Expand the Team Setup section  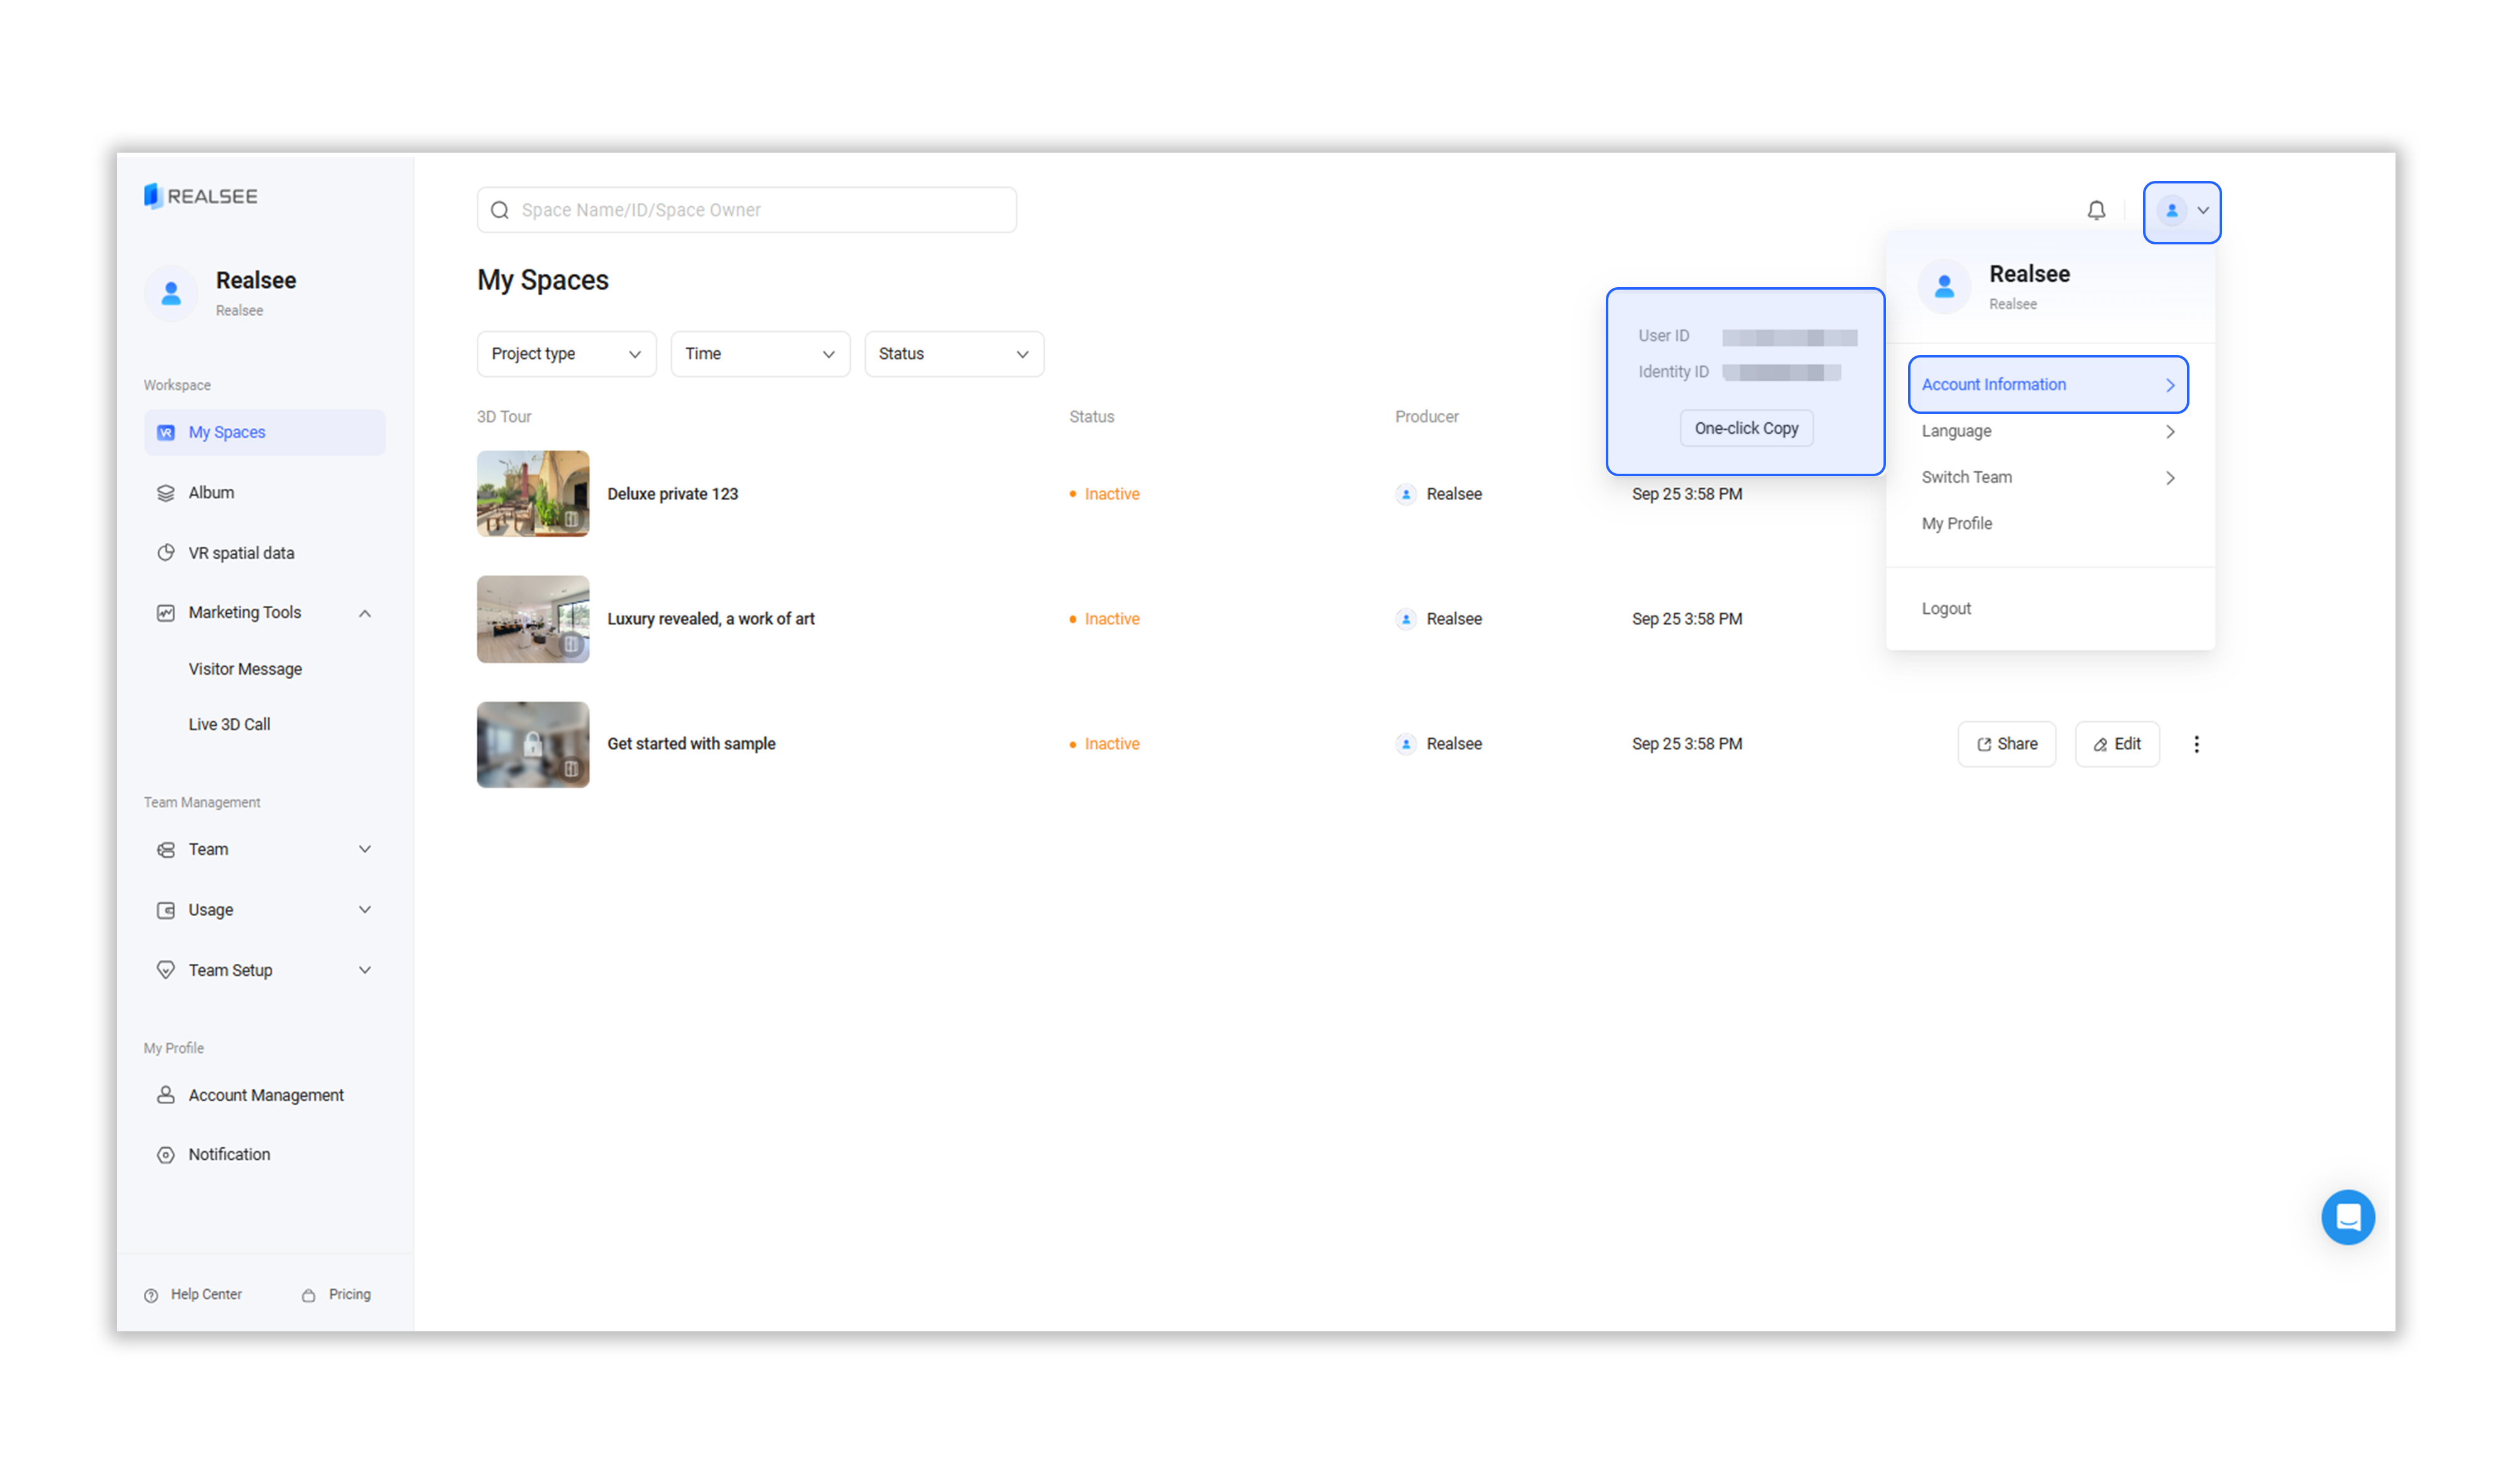click(365, 970)
